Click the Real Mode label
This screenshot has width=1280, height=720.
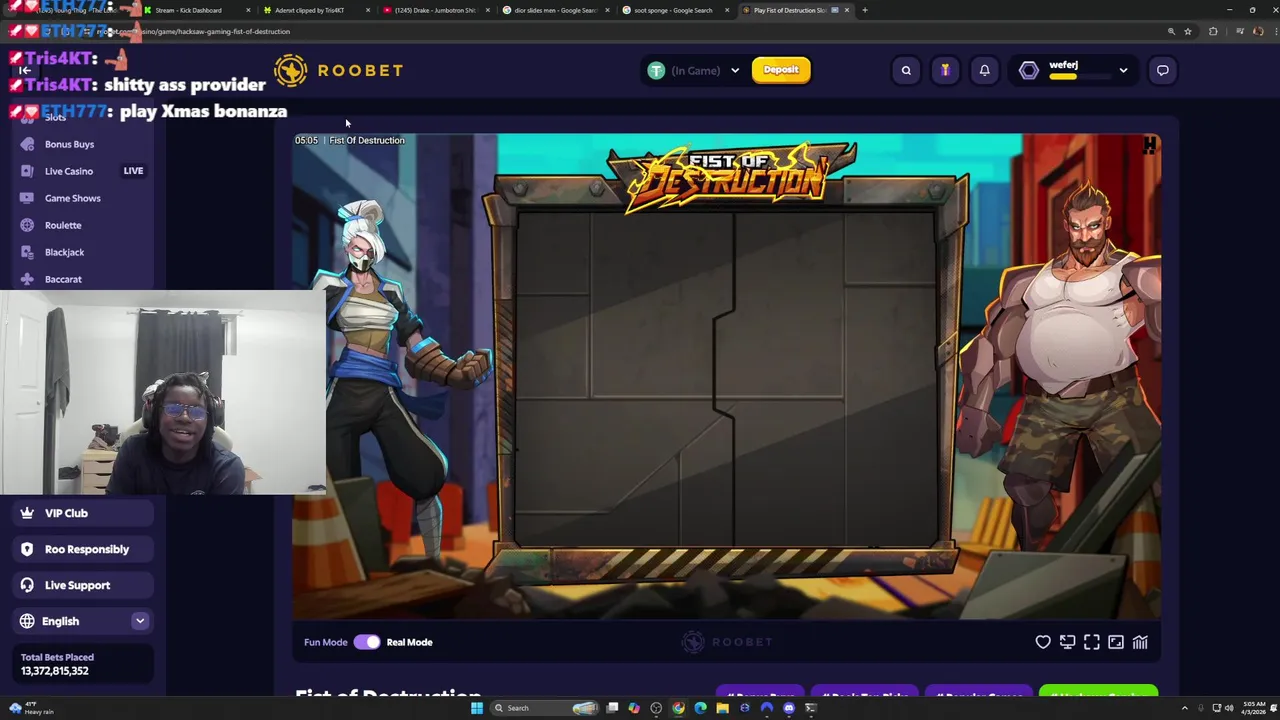click(x=409, y=642)
